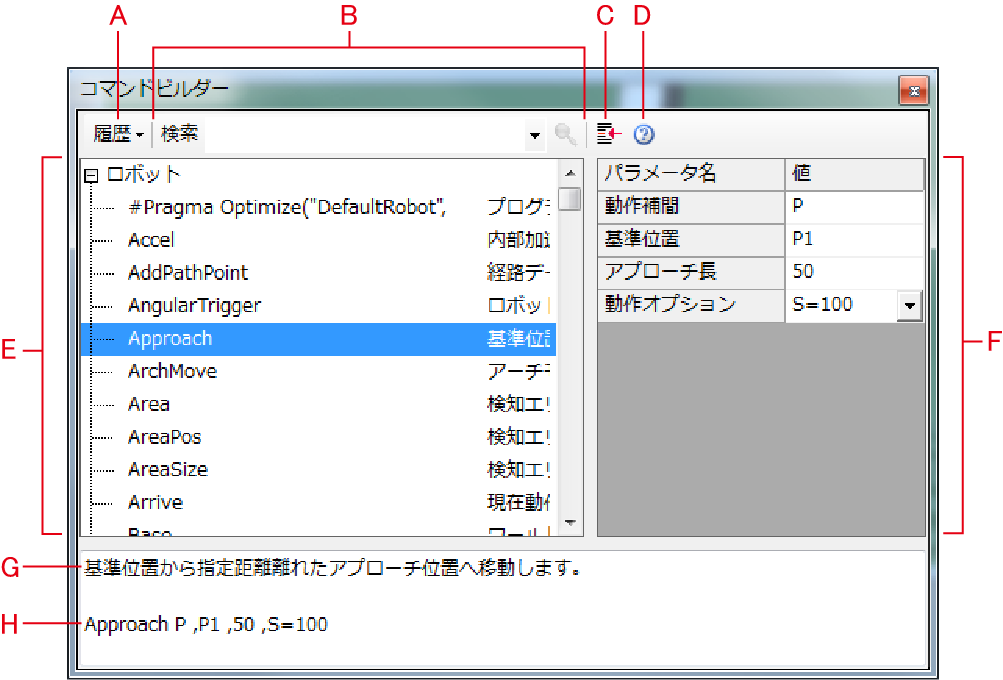Click the insert command icon in toolbar
1003x680 pixels.
click(608, 134)
